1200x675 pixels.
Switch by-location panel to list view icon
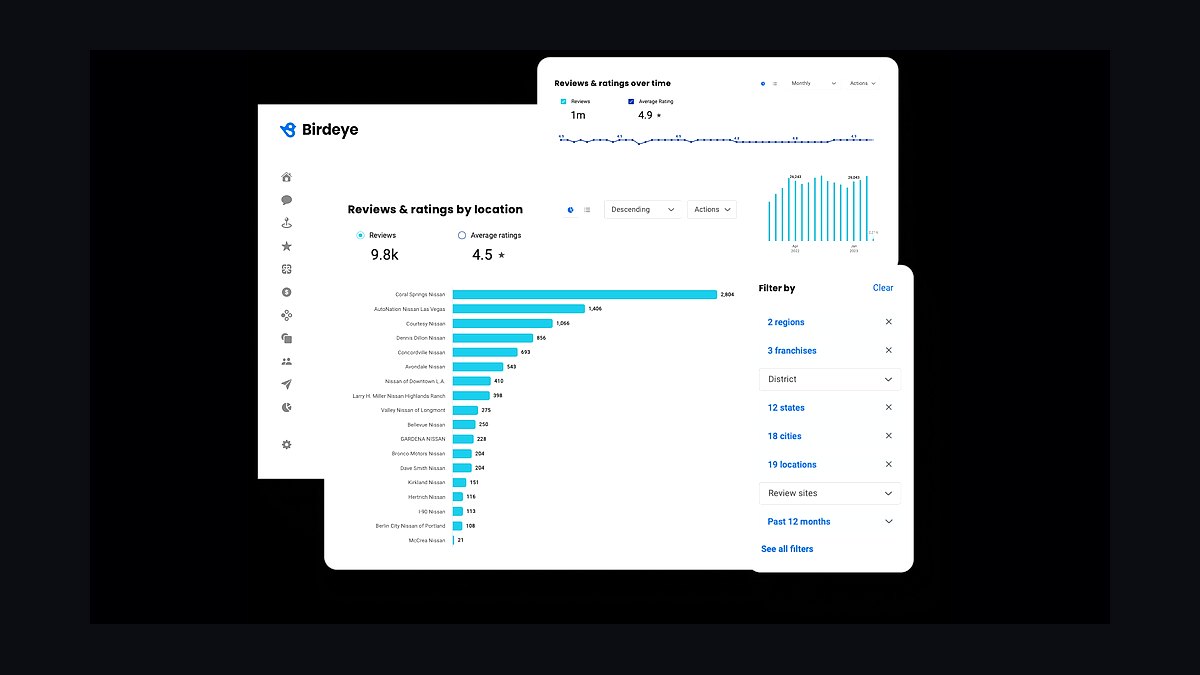pos(587,210)
